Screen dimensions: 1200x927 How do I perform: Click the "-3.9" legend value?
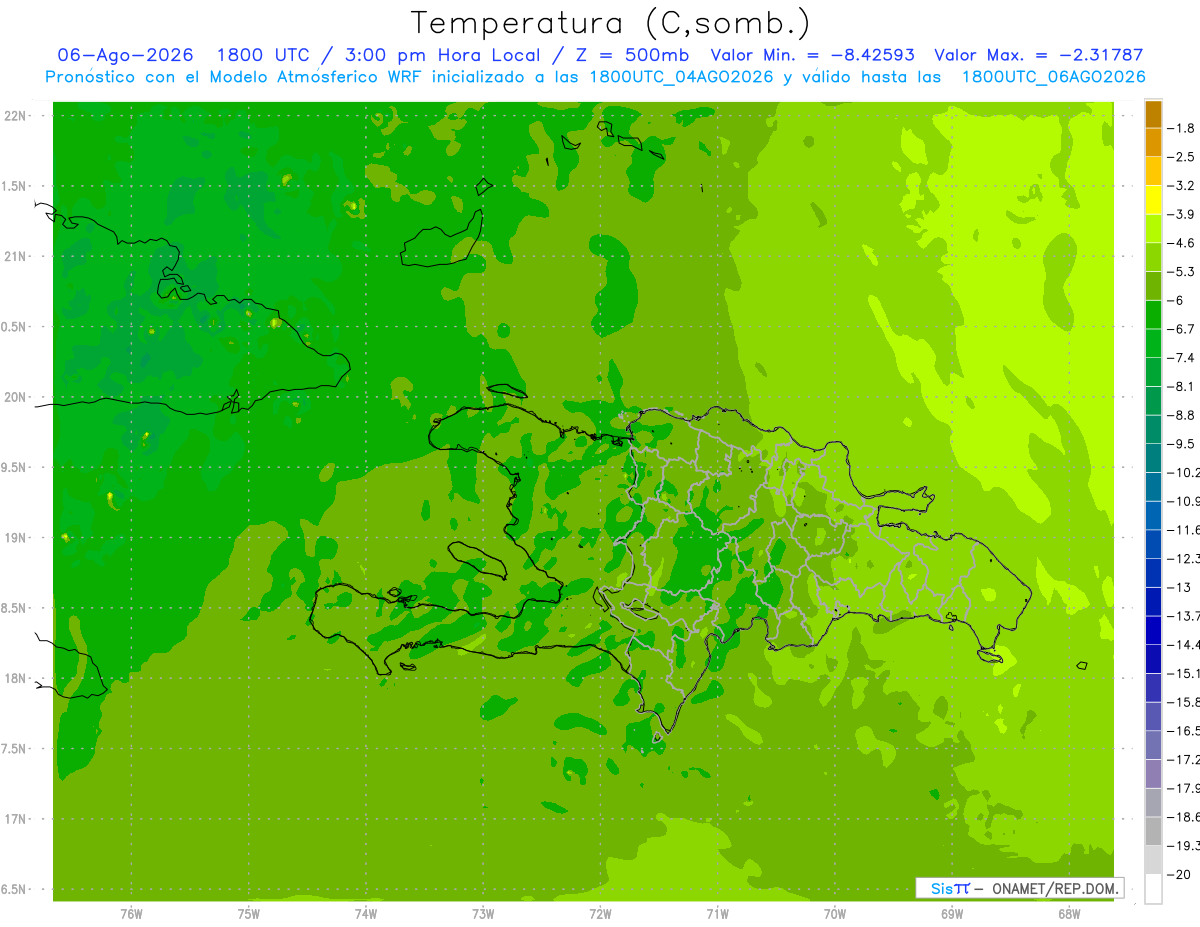coord(1182,214)
